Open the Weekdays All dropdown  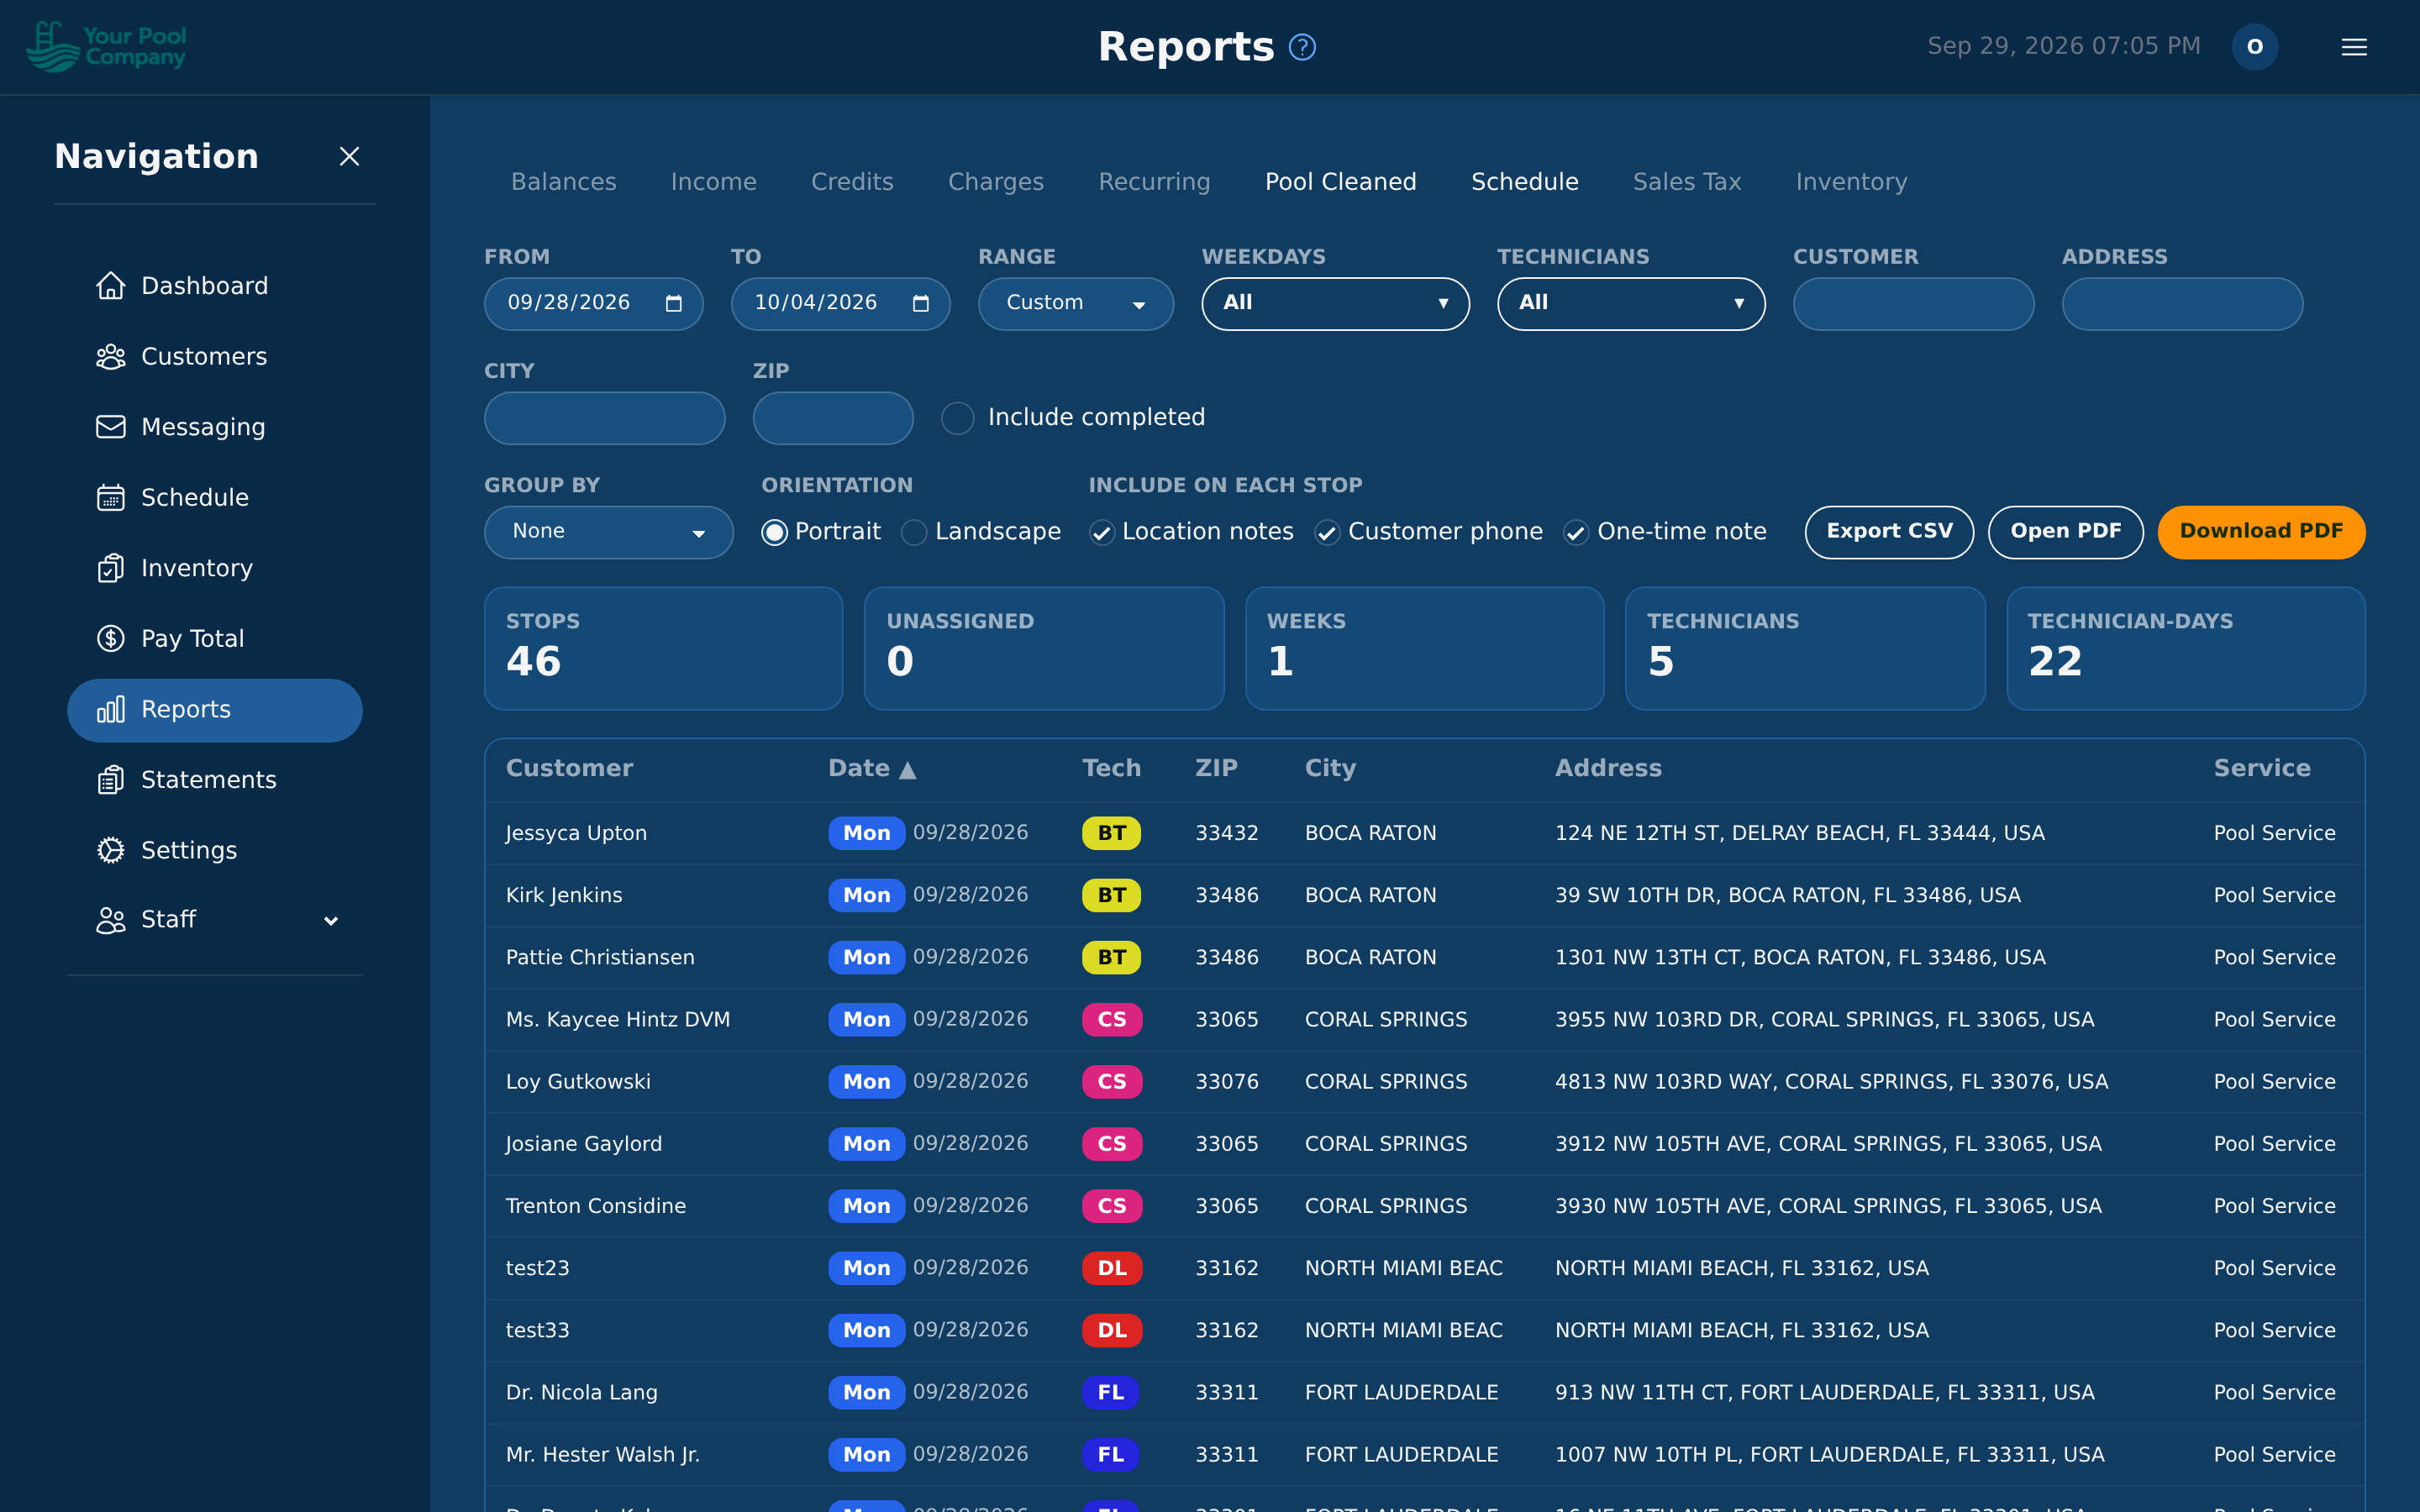click(1335, 303)
